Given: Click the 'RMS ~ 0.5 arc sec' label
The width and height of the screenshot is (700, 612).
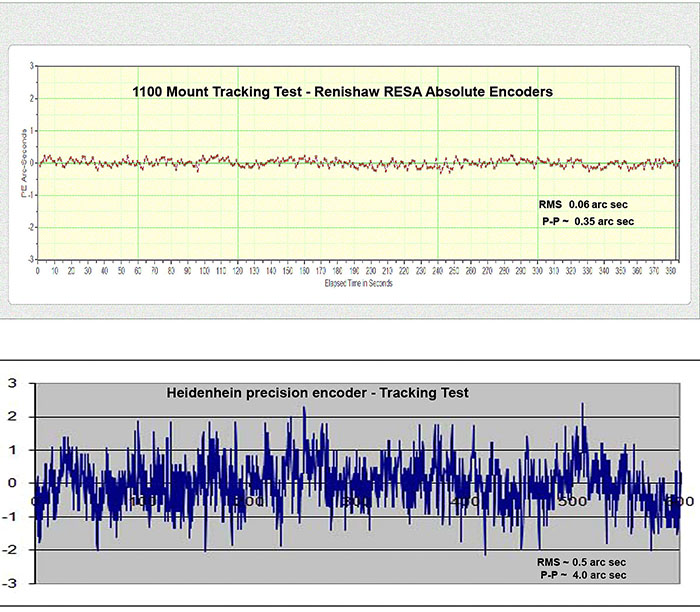Looking at the screenshot, I should tap(581, 562).
